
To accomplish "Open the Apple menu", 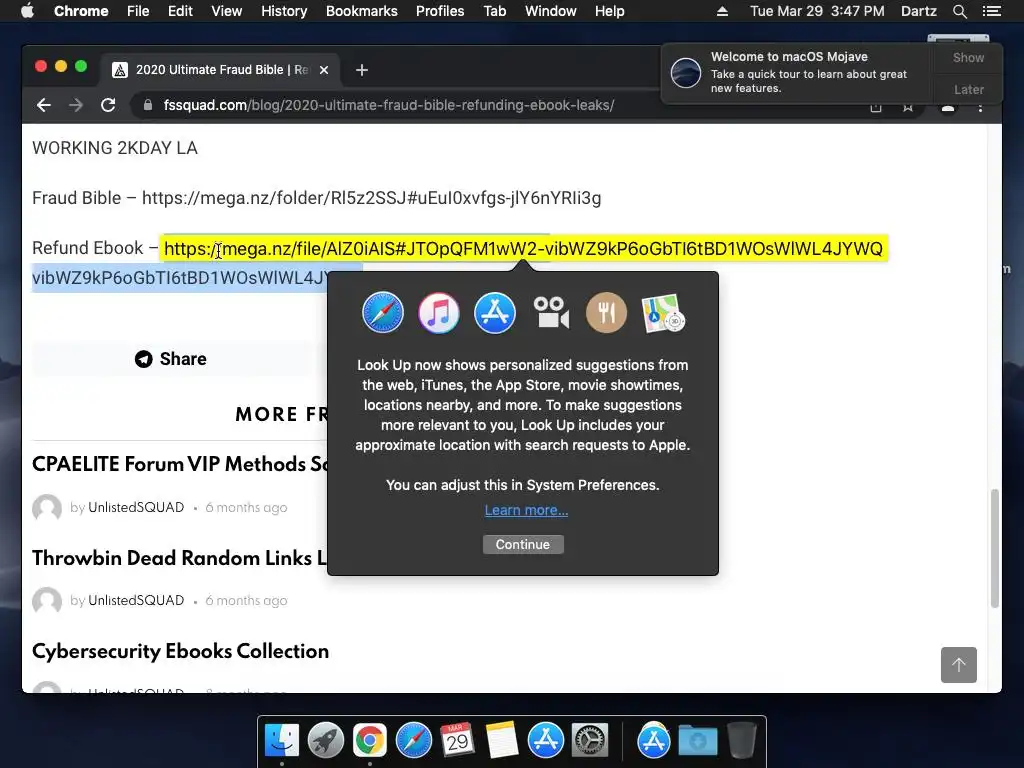I will coord(27,11).
